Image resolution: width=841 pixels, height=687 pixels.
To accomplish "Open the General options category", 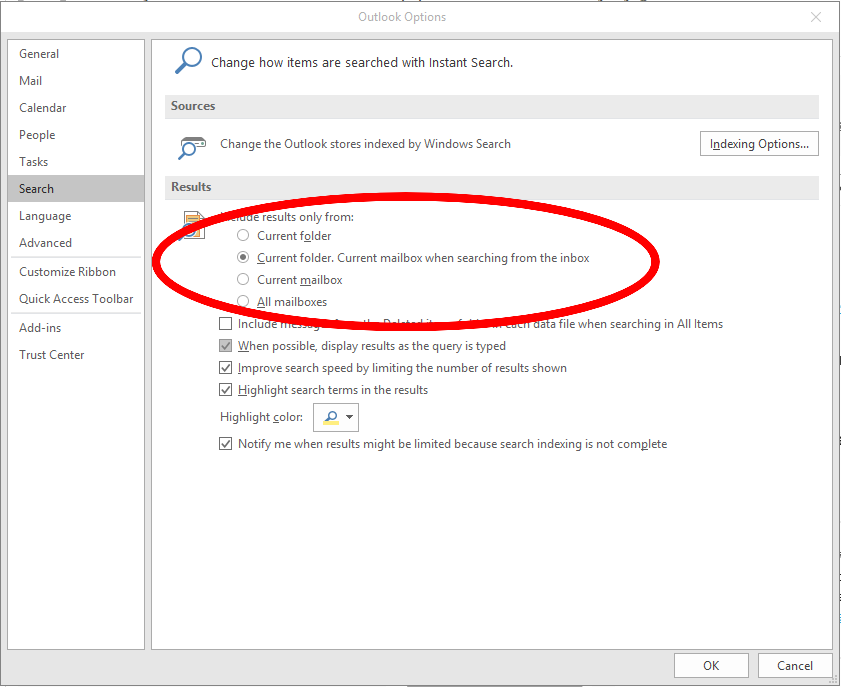I will [x=76, y=54].
